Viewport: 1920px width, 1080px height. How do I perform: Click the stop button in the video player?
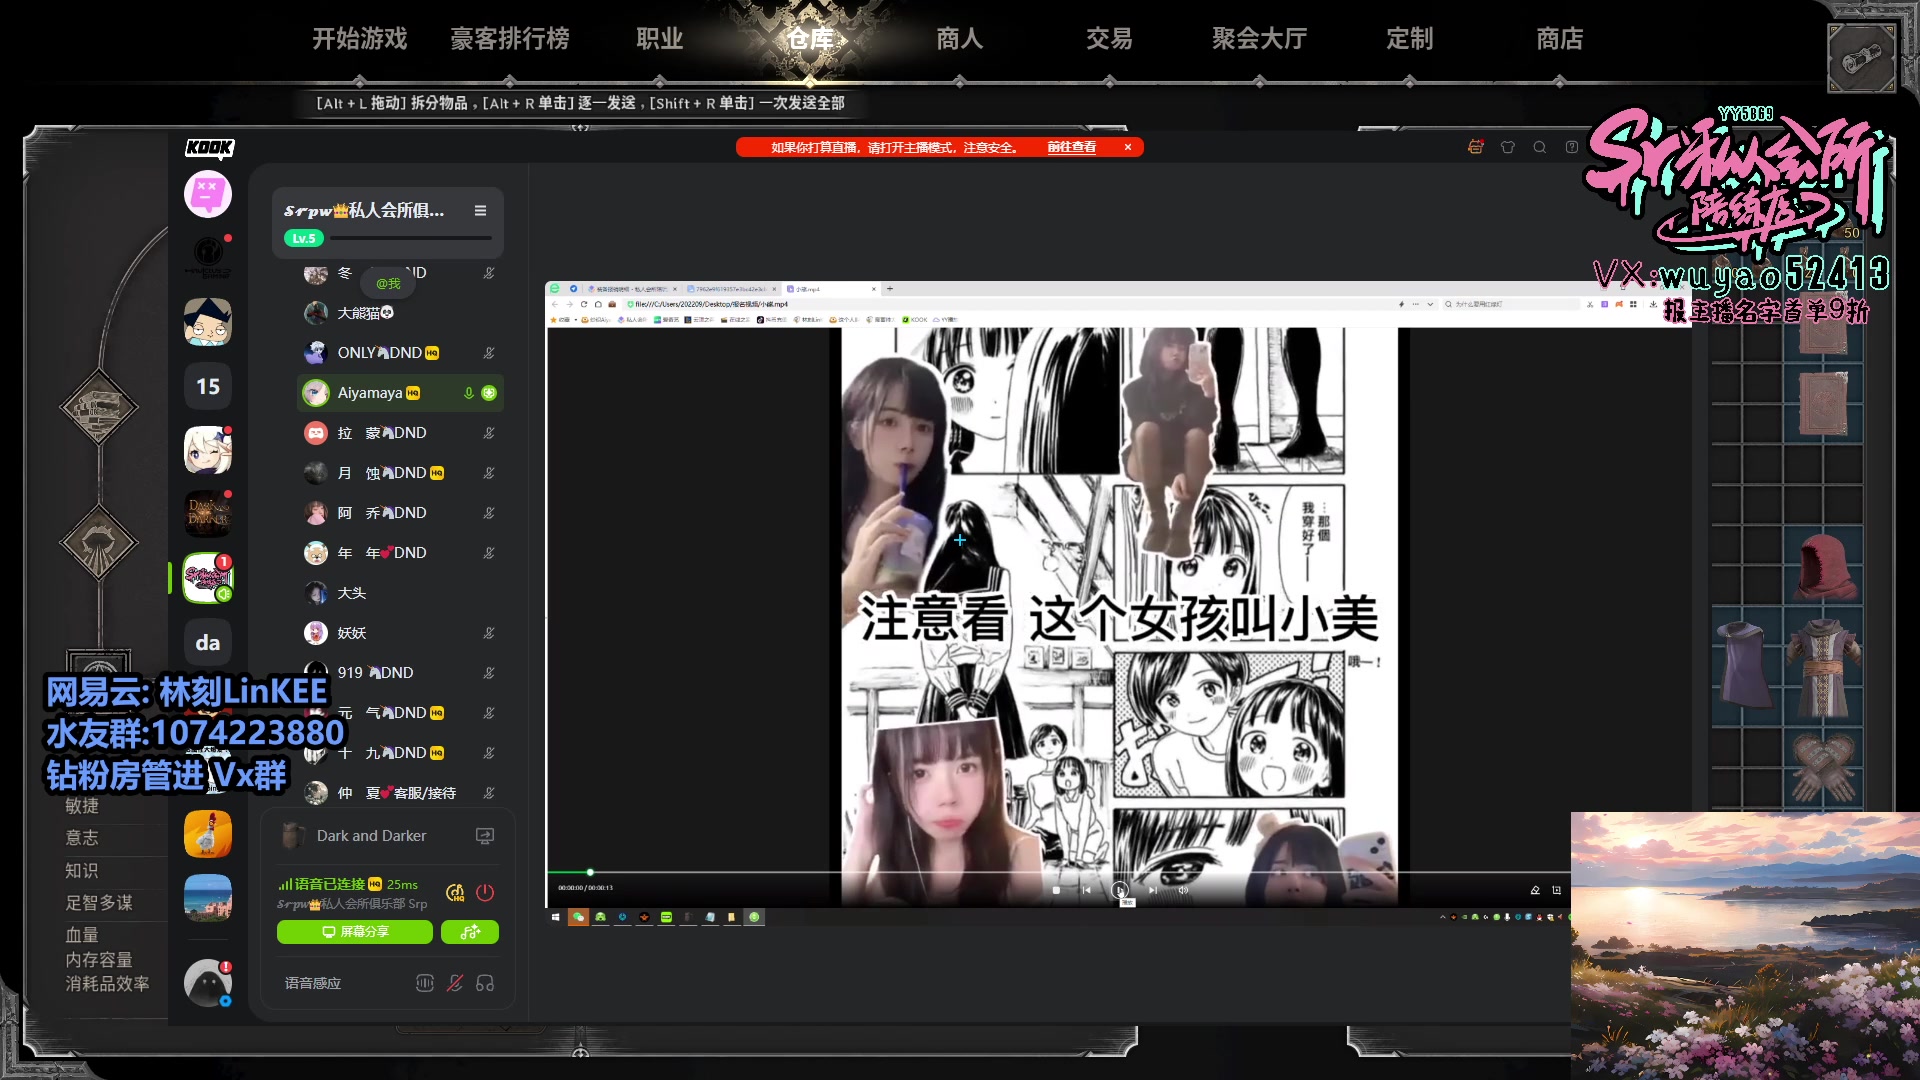click(1056, 890)
